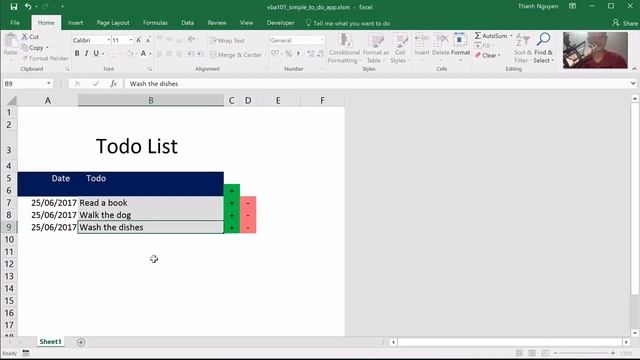This screenshot has width=640, height=360.
Task: Save the workbook with the Save icon
Action: tap(14, 7)
